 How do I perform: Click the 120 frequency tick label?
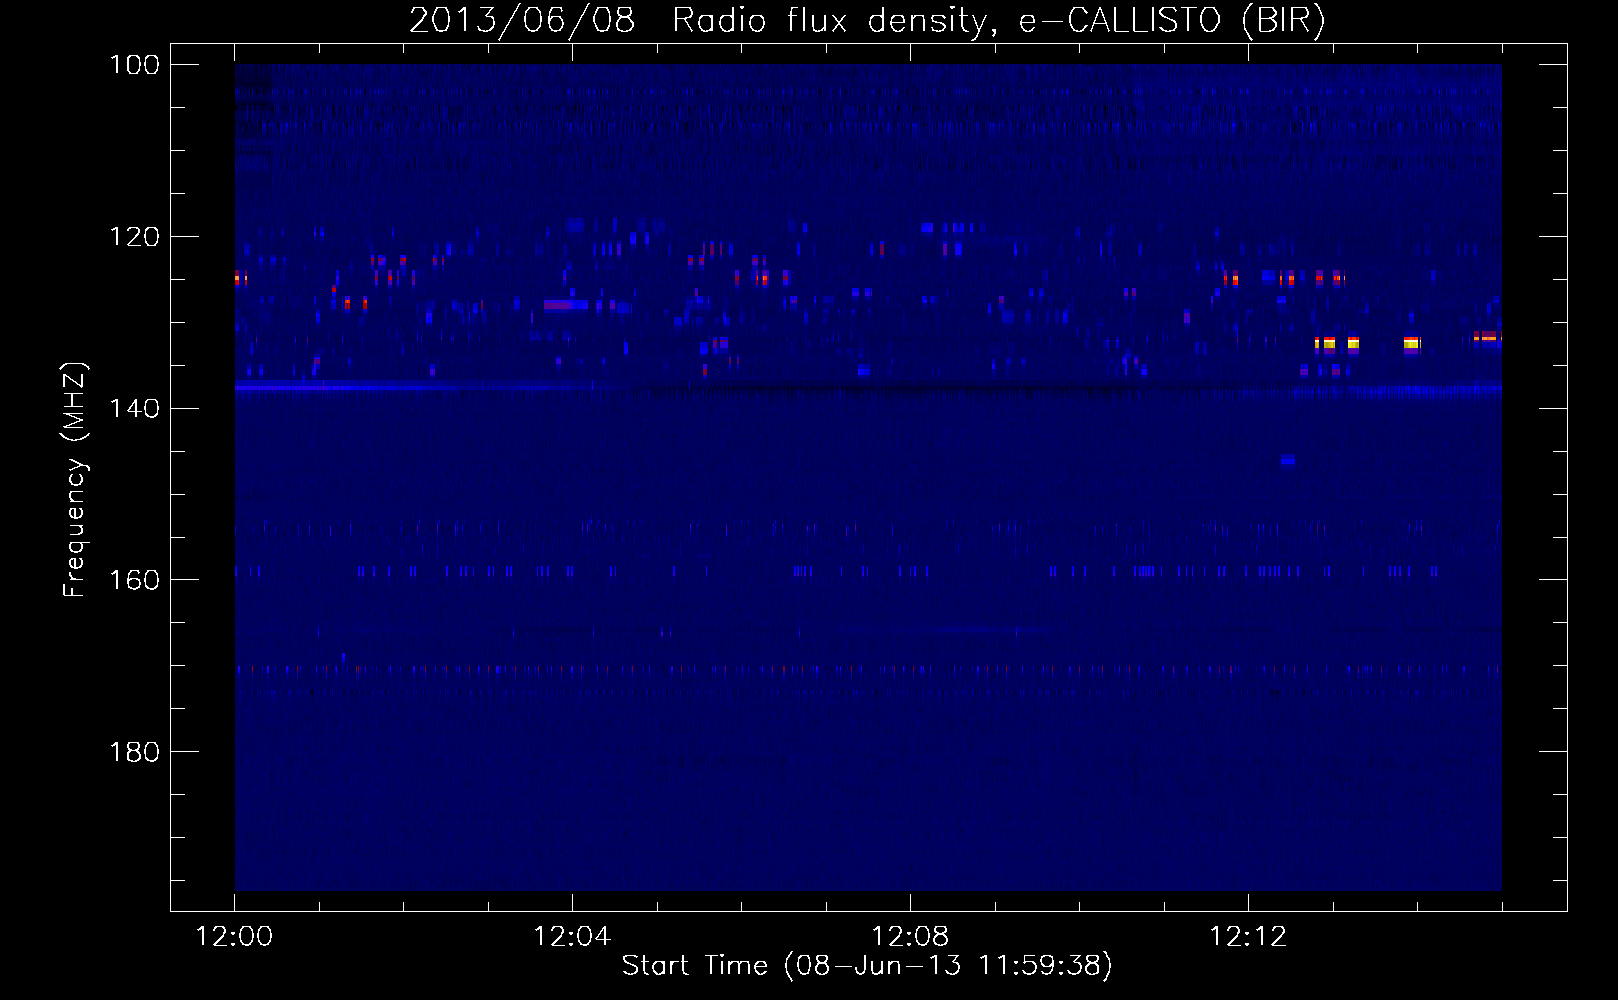[135, 237]
